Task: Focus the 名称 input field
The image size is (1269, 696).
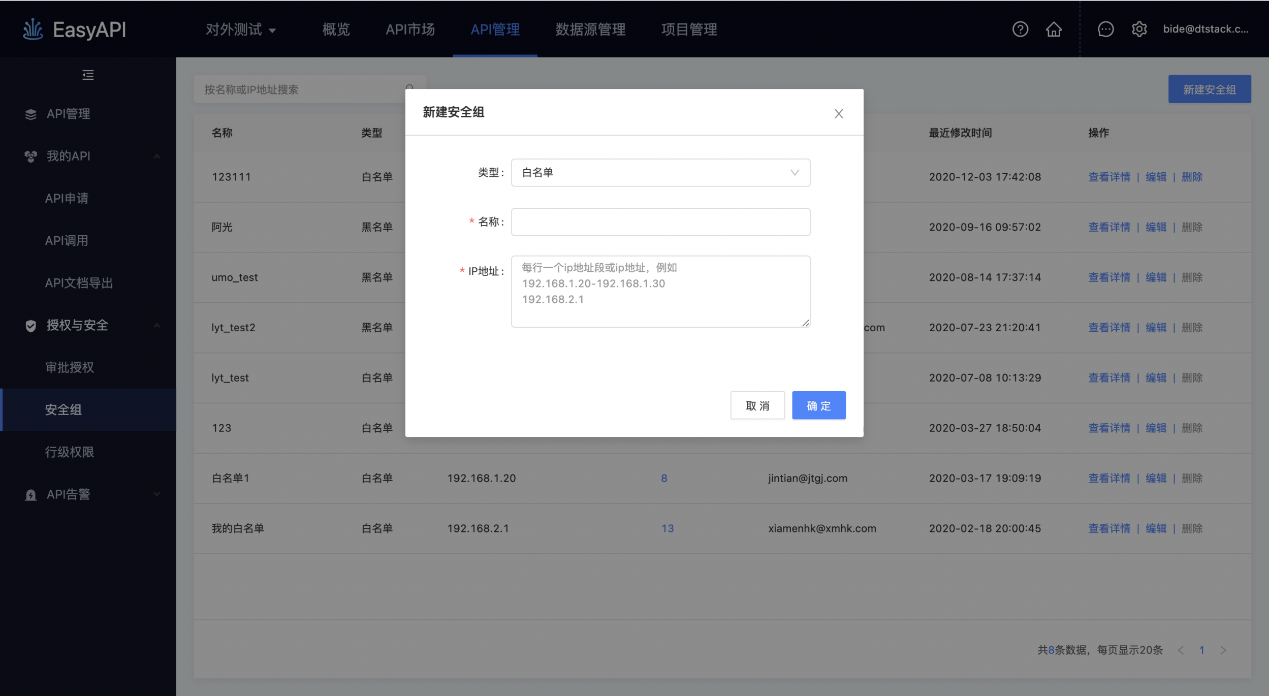Action: tap(660, 222)
